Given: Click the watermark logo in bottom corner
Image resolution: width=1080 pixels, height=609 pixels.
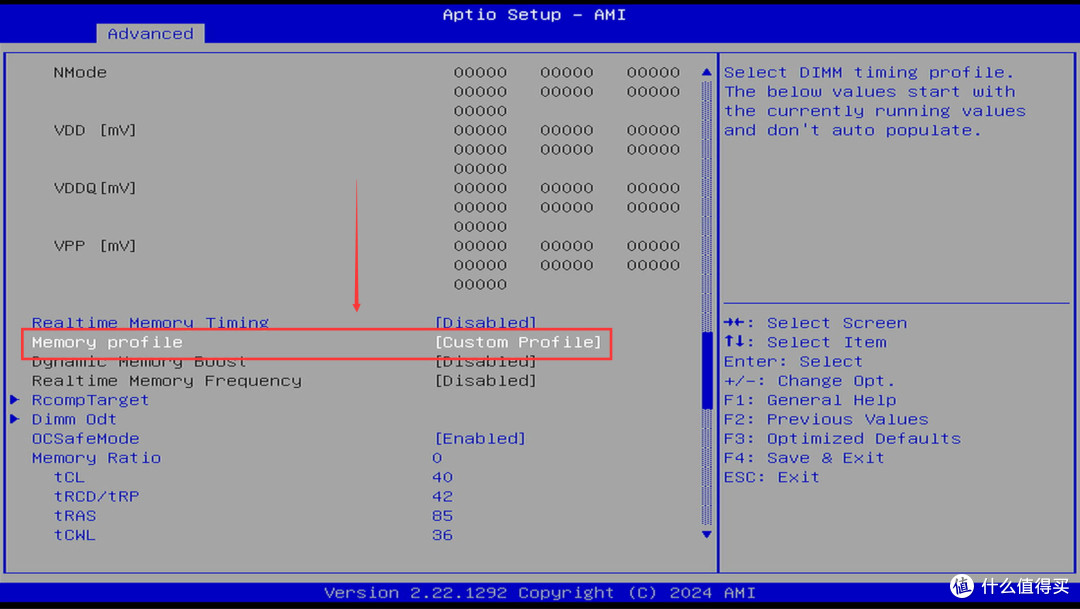Looking at the screenshot, I should [x=962, y=586].
